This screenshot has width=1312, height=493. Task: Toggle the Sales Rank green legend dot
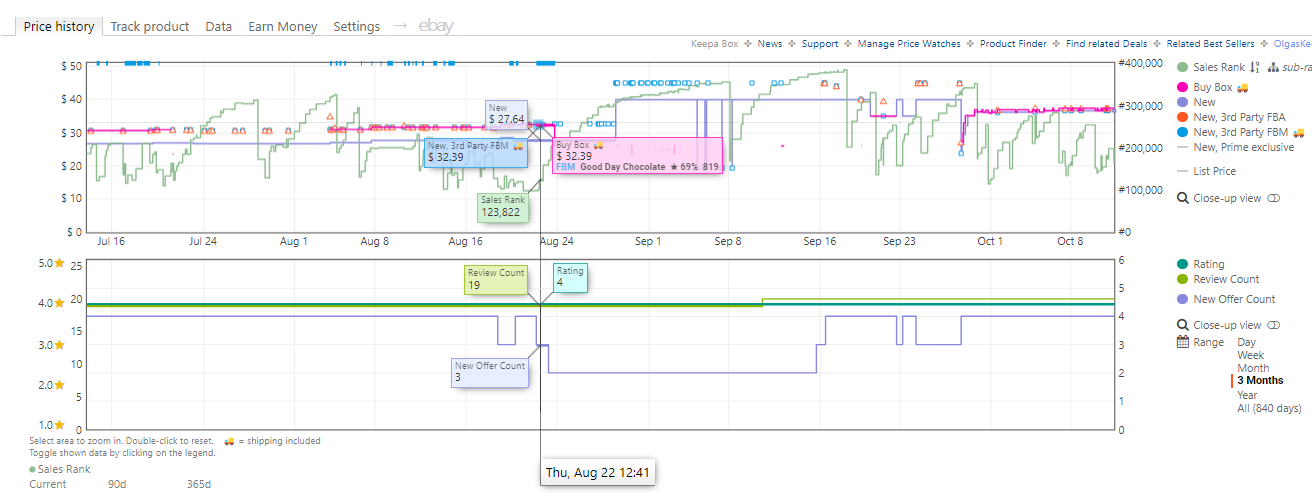click(1184, 68)
